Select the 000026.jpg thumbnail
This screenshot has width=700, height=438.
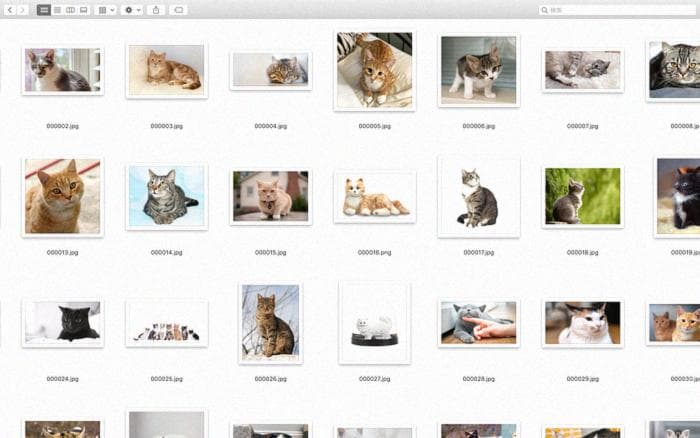(271, 322)
